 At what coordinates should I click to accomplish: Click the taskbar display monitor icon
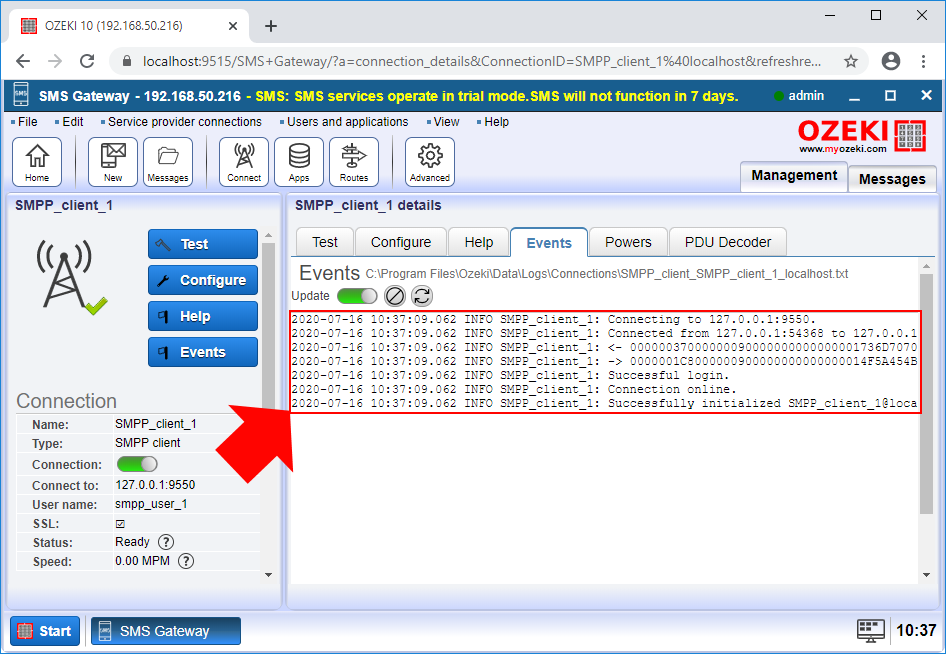click(x=871, y=631)
